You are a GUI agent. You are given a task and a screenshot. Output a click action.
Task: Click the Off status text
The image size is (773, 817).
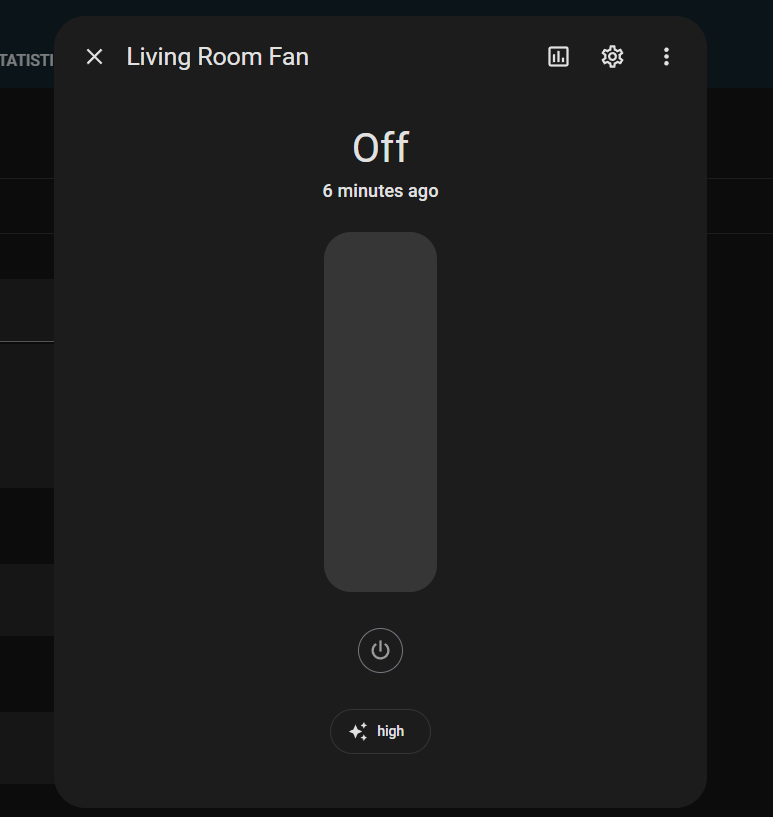point(380,147)
